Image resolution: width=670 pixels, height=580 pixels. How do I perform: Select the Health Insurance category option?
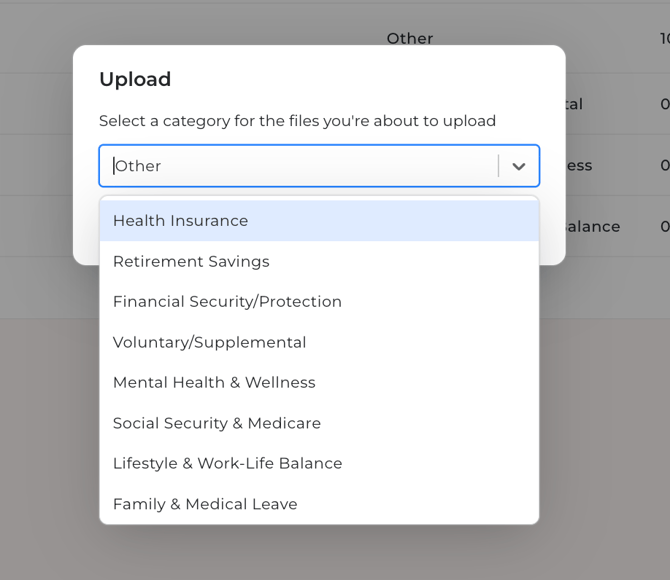point(180,221)
